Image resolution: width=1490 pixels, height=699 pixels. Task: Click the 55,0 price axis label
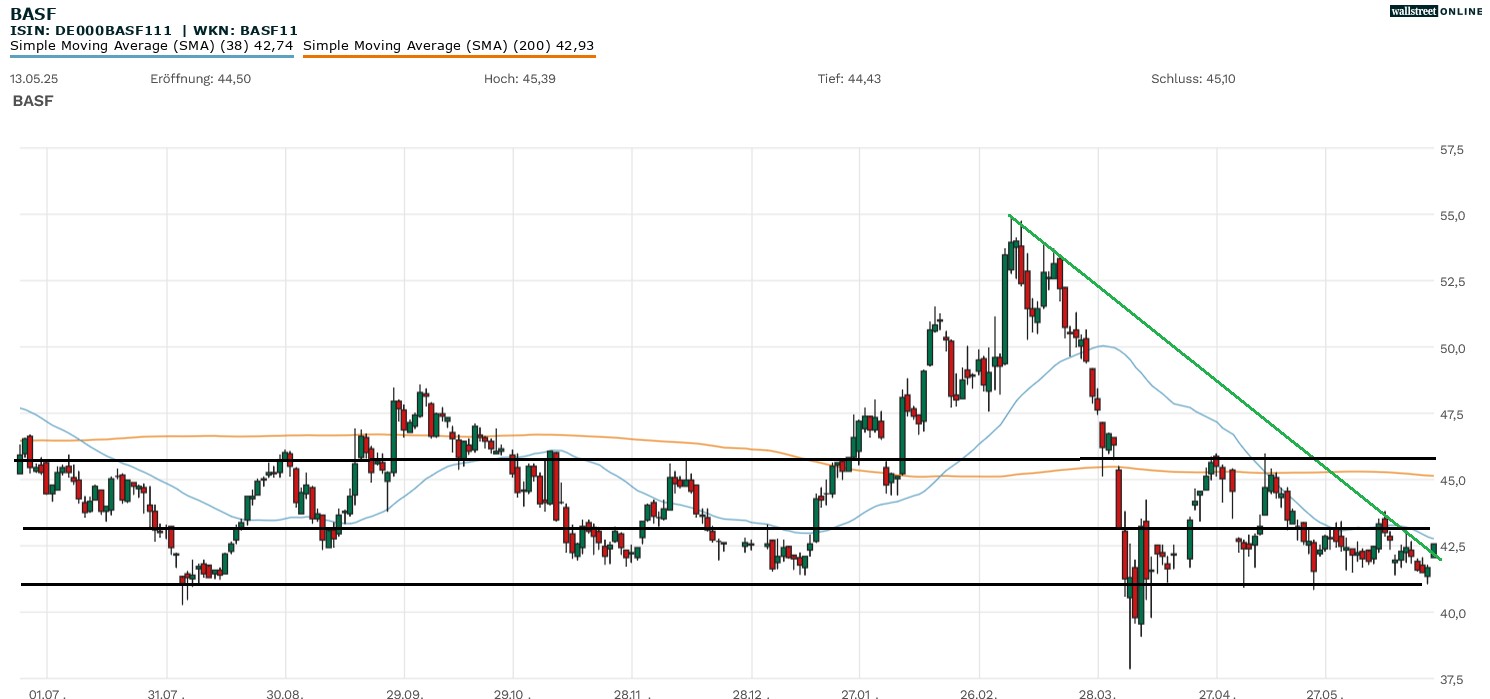[x=1451, y=216]
